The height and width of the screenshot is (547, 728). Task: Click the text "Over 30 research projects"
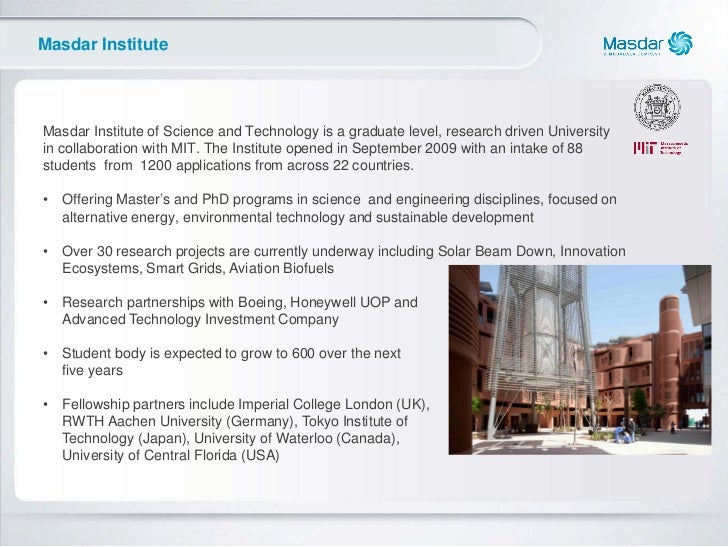coord(143,251)
